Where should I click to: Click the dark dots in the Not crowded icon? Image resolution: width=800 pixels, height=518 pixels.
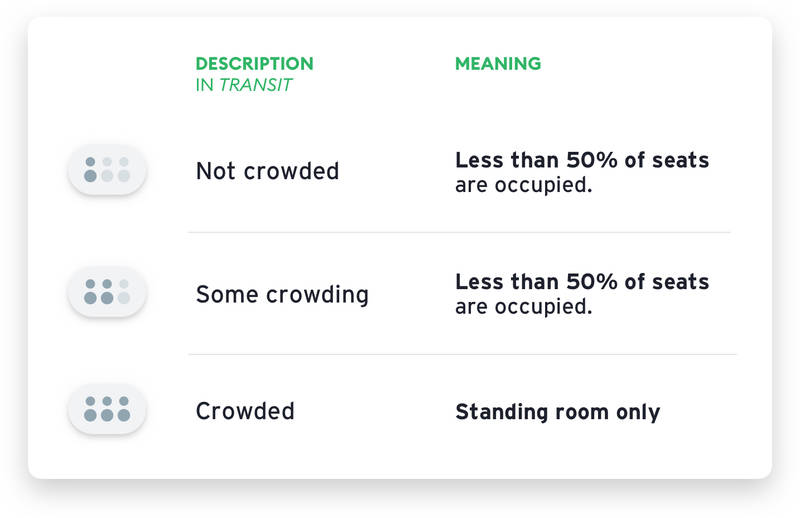coord(90,169)
